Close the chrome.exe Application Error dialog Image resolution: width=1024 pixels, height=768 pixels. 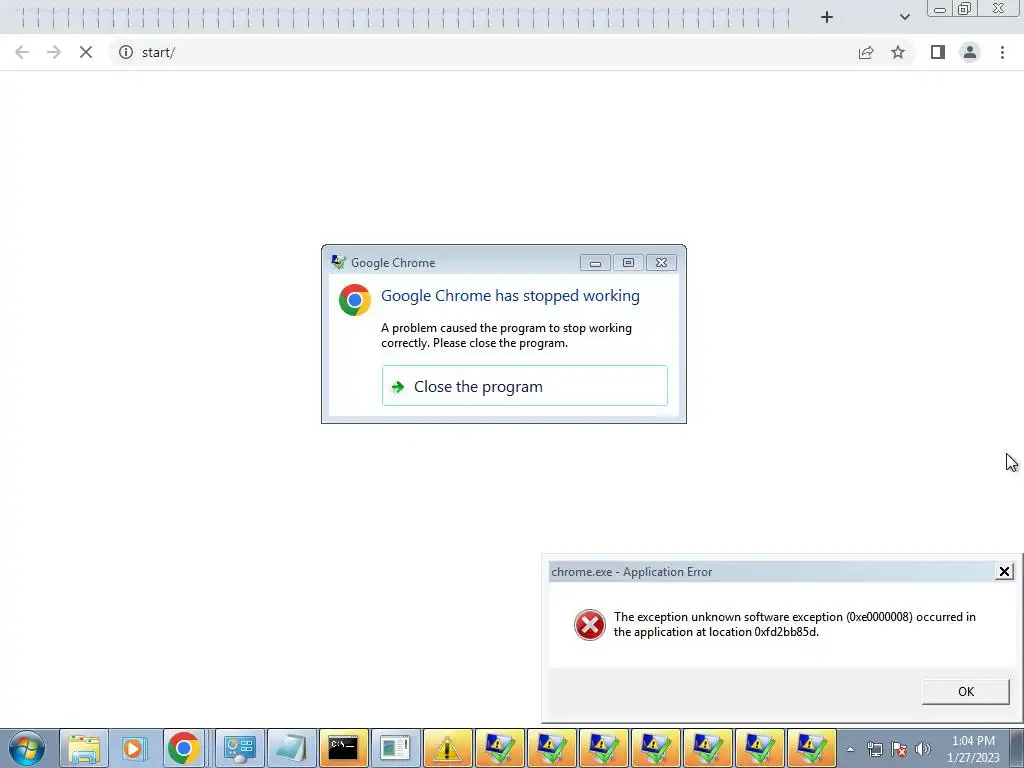point(1004,572)
